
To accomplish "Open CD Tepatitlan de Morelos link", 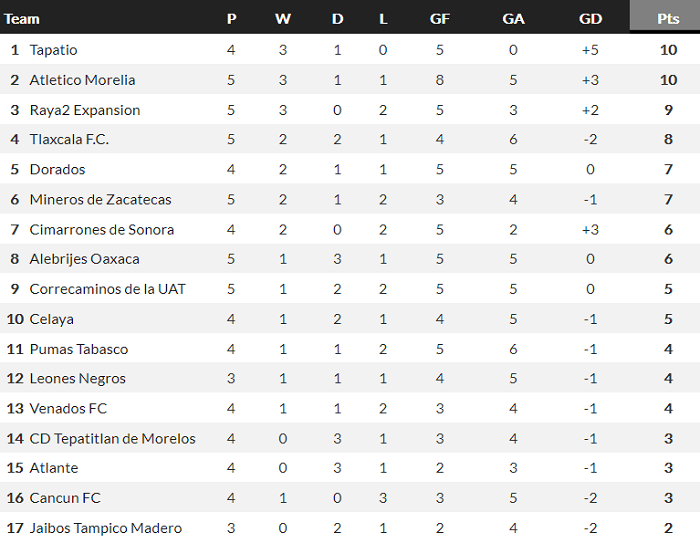I will point(112,438).
